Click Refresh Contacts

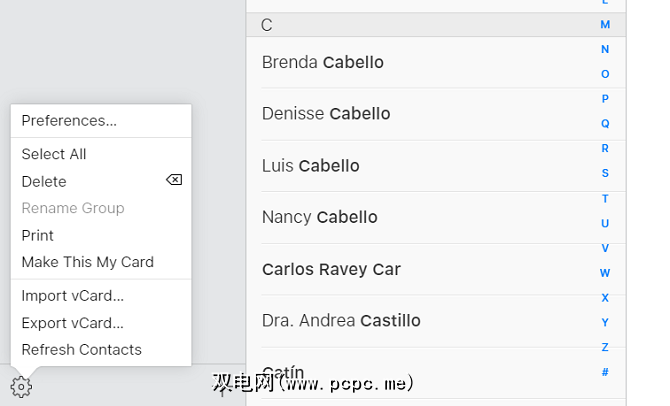(82, 350)
